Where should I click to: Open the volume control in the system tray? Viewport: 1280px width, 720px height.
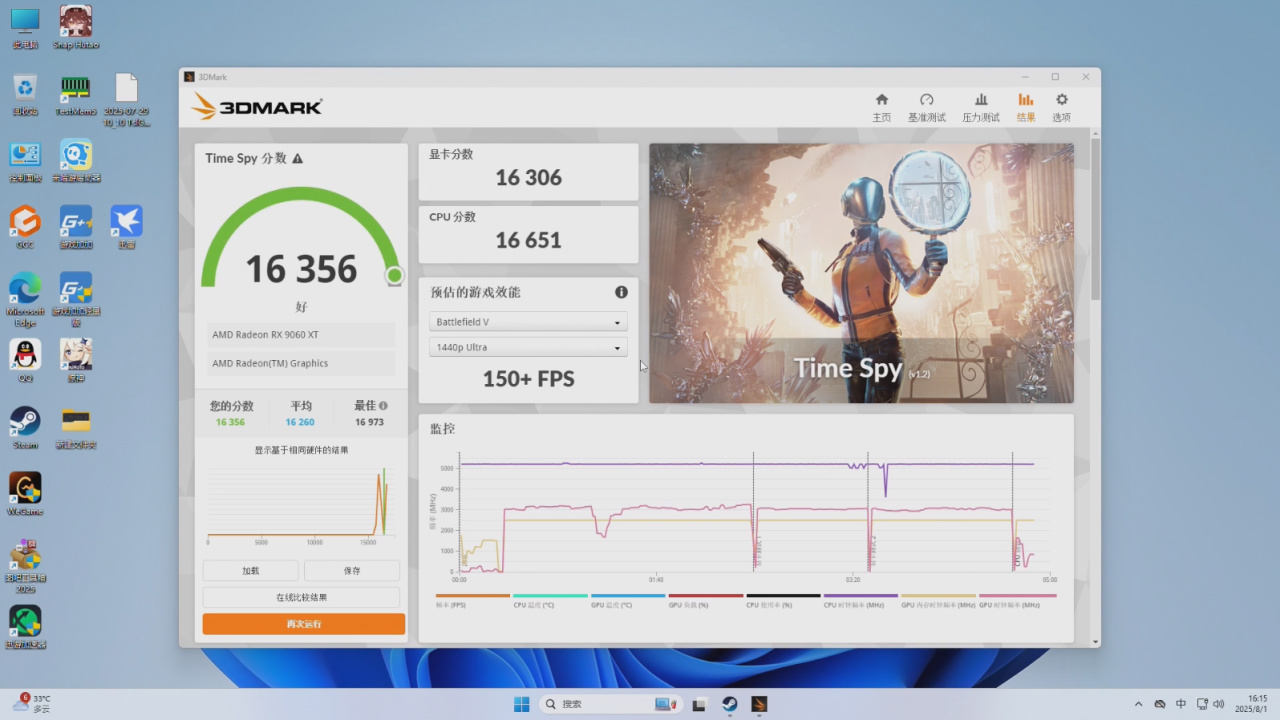tap(1217, 704)
